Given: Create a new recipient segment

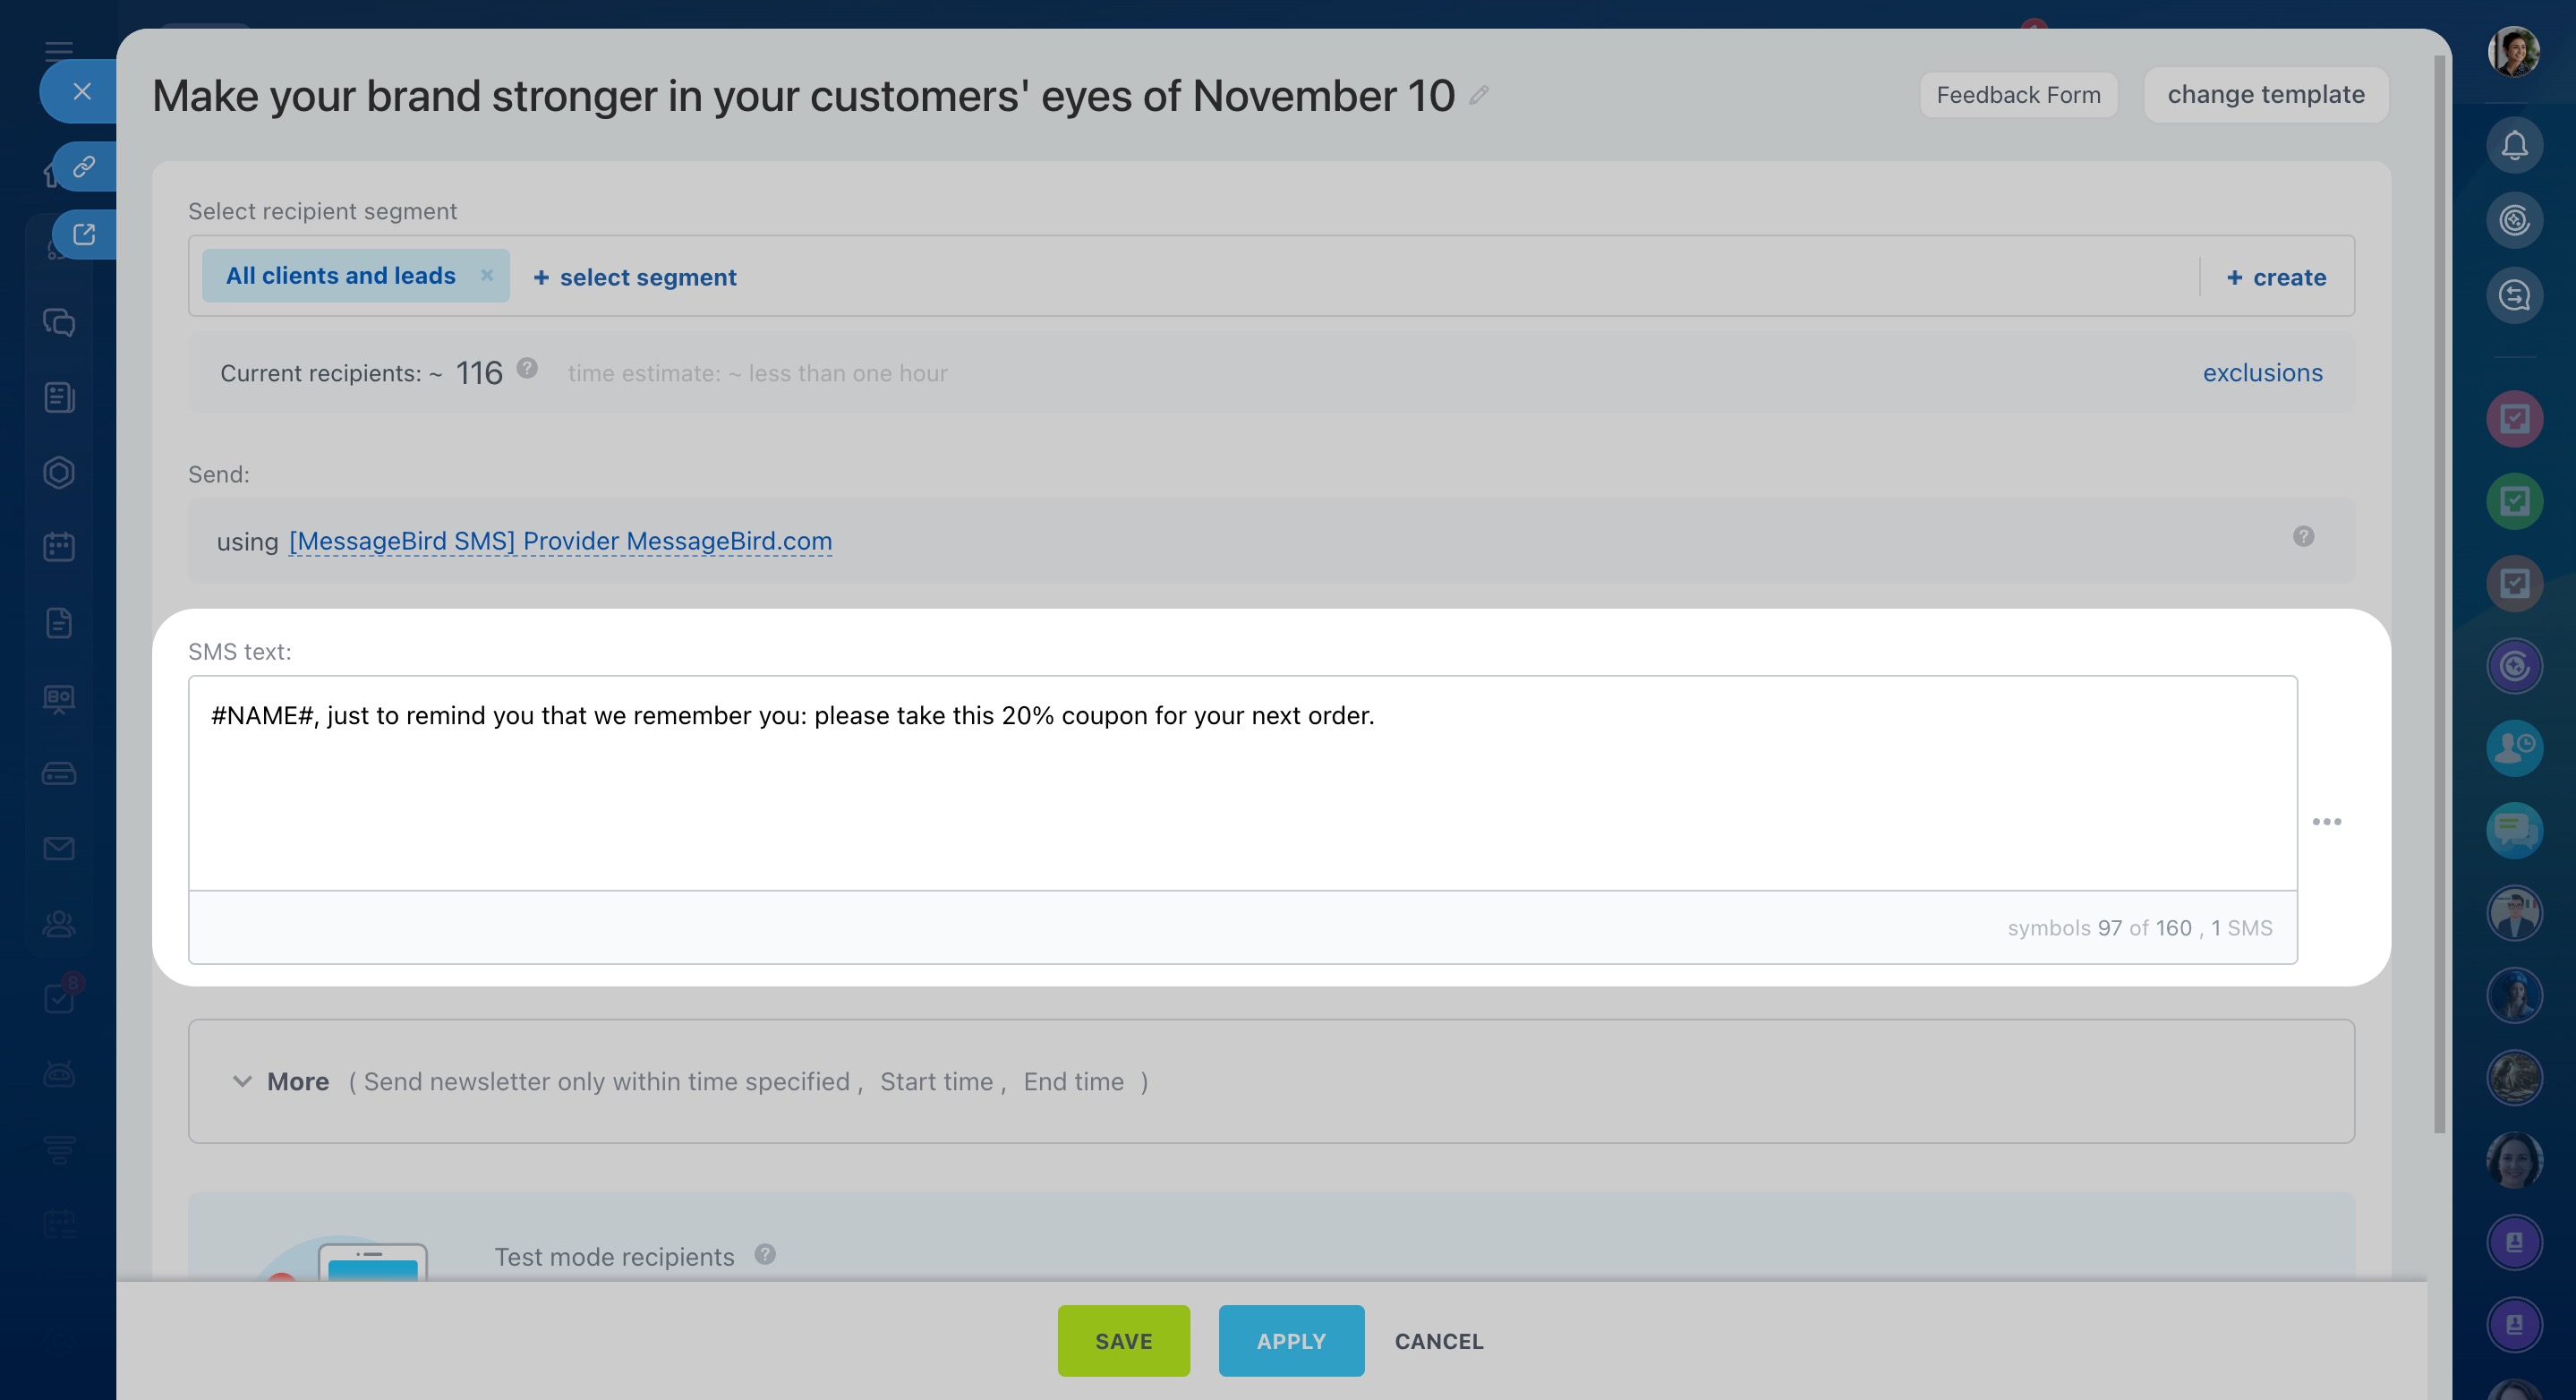Looking at the screenshot, I should point(2276,277).
